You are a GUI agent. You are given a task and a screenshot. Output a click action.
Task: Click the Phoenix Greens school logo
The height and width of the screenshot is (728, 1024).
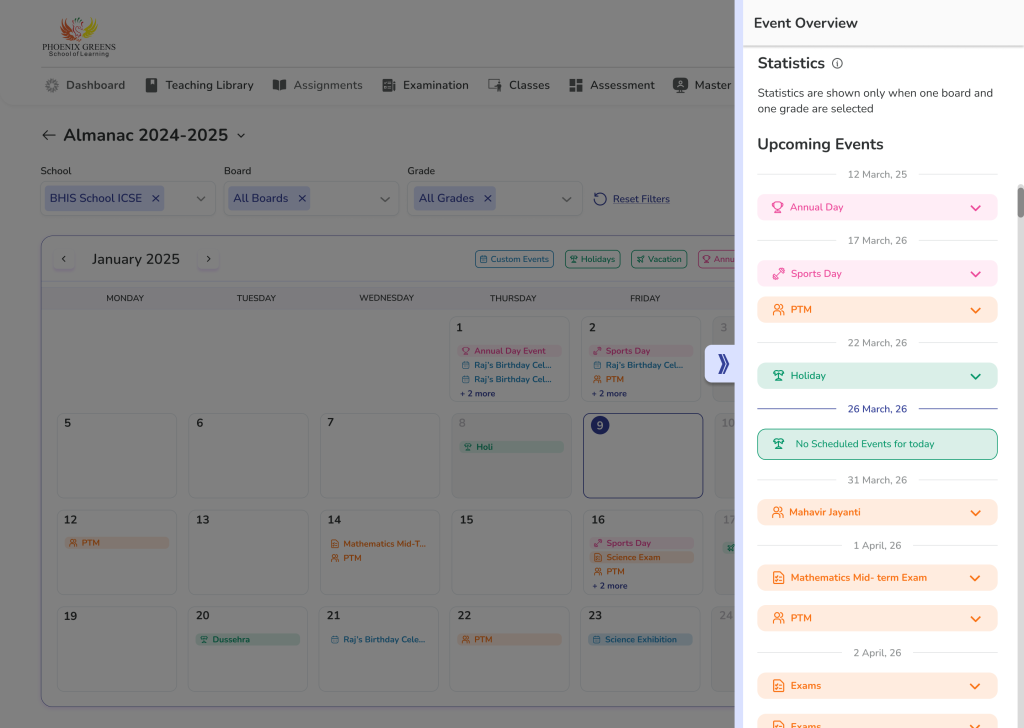pos(79,36)
